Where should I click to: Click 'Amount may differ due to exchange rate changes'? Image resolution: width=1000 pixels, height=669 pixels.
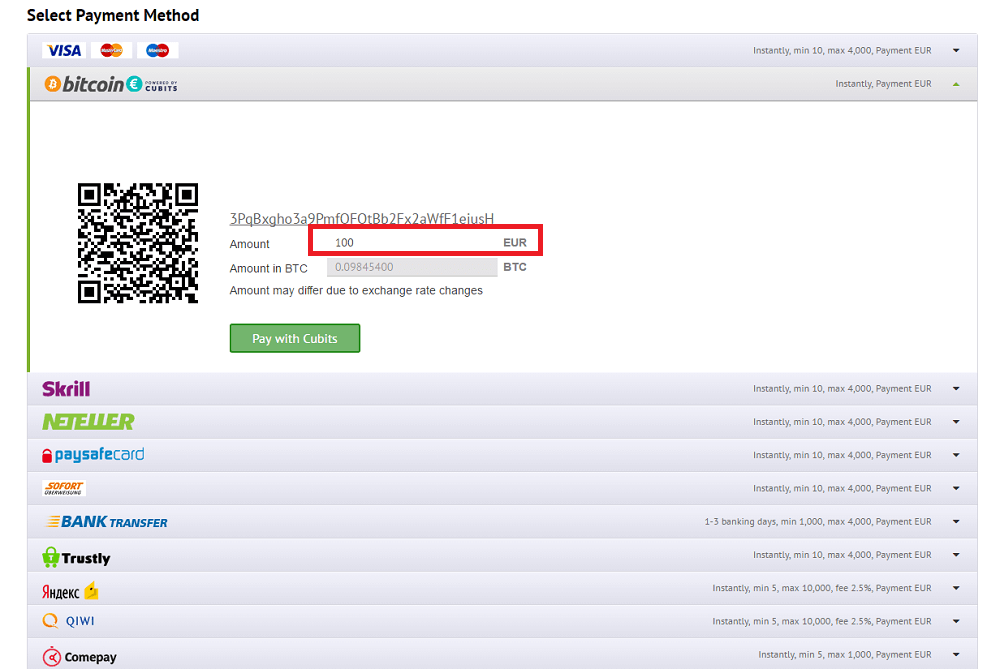coord(356,291)
